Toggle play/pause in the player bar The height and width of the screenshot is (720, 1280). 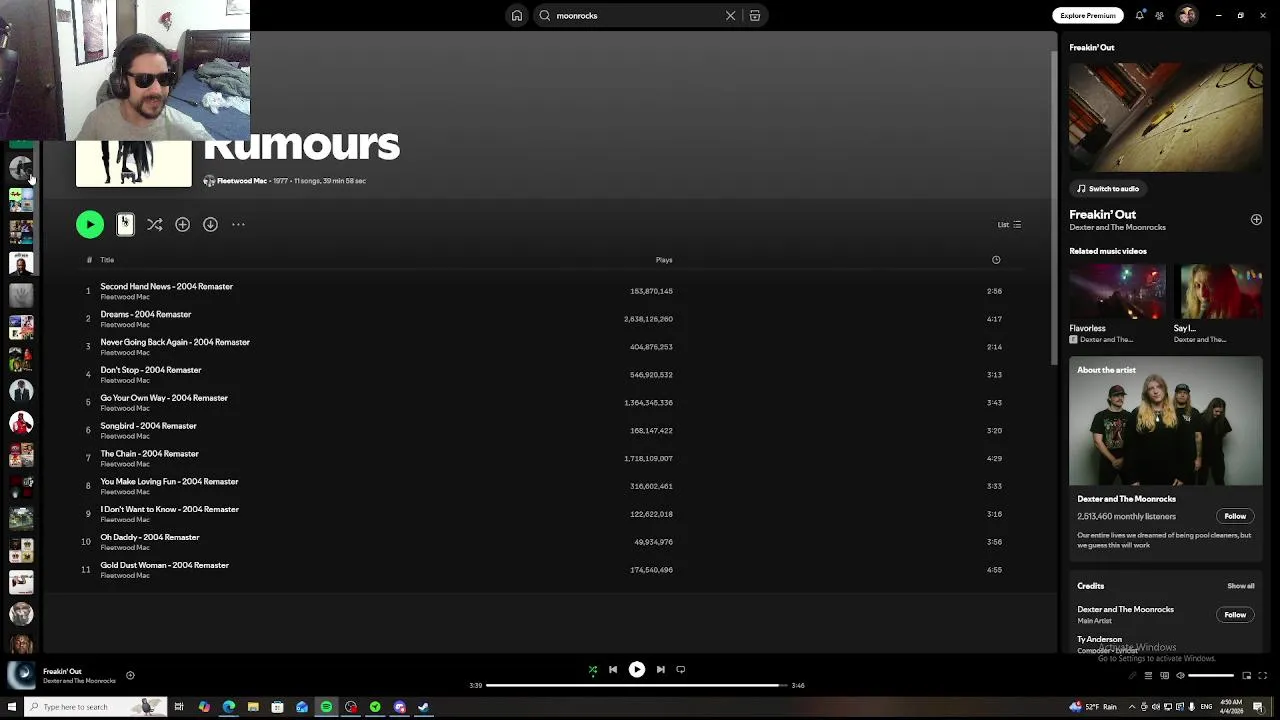pos(637,670)
